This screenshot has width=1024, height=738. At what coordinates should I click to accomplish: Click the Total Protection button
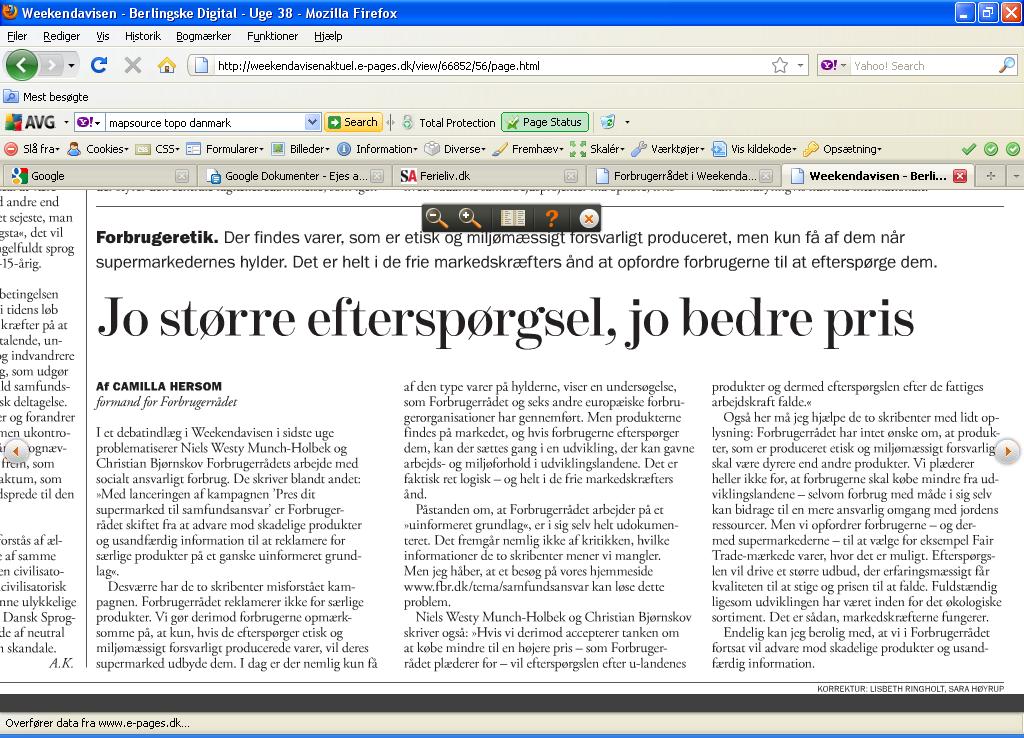(x=449, y=122)
